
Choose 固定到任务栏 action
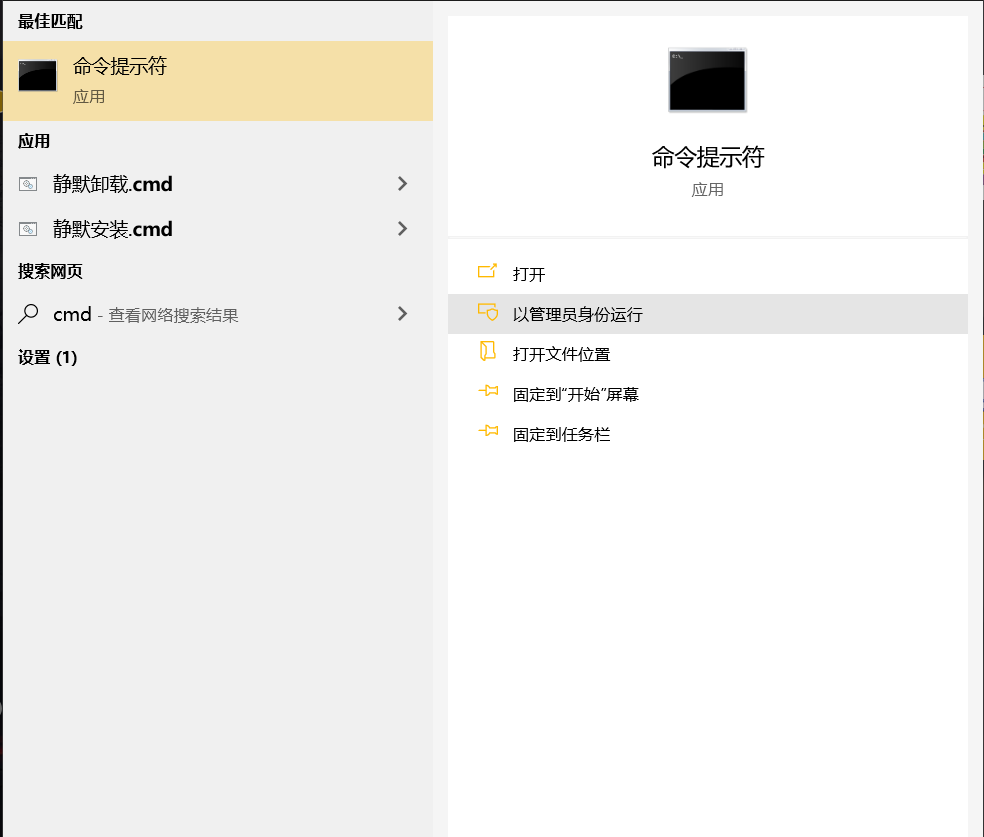coord(708,434)
